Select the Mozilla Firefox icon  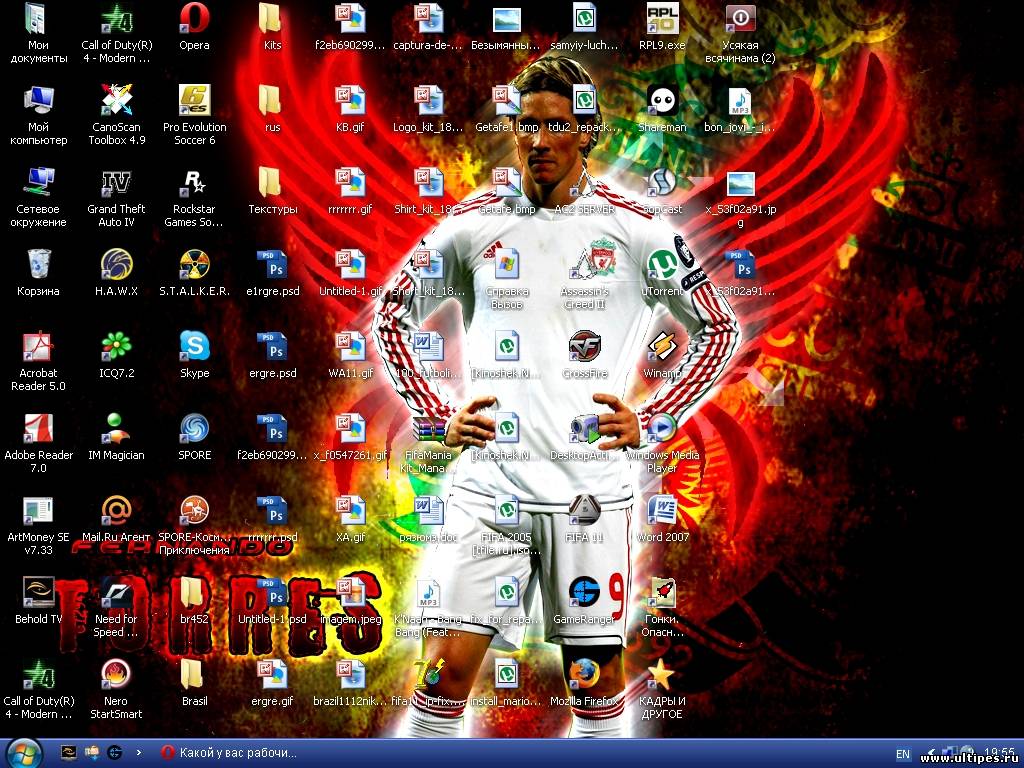584,675
